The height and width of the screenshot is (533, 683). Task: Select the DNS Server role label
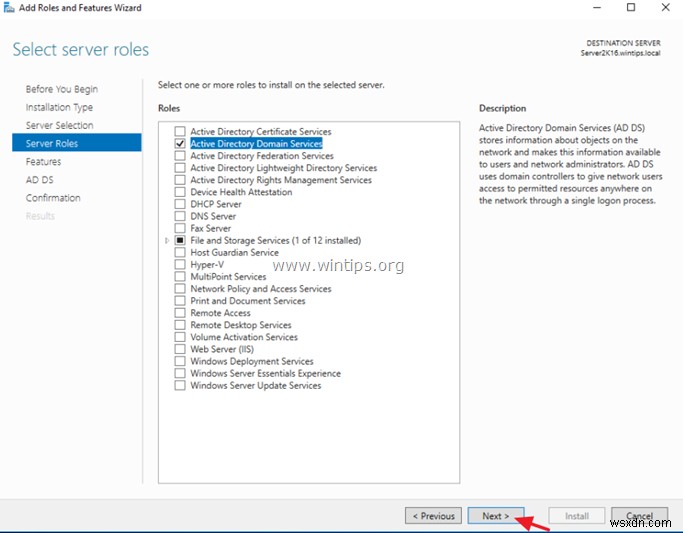click(x=213, y=216)
